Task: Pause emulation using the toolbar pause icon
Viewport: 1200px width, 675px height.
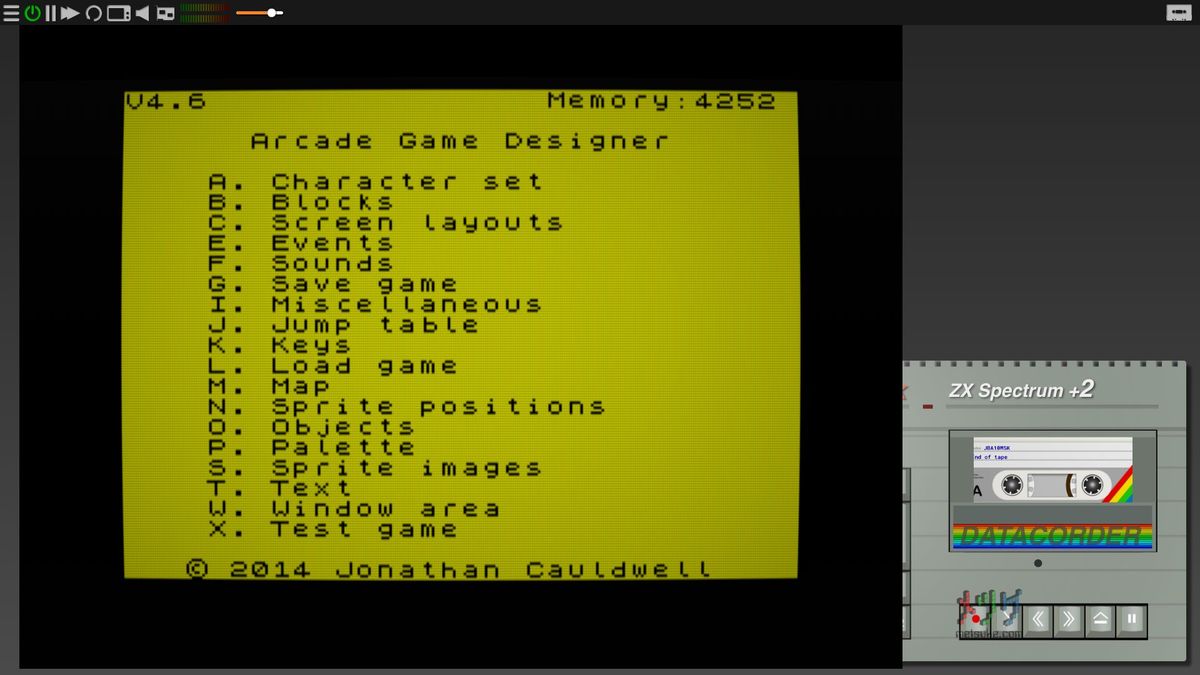Action: click(51, 13)
